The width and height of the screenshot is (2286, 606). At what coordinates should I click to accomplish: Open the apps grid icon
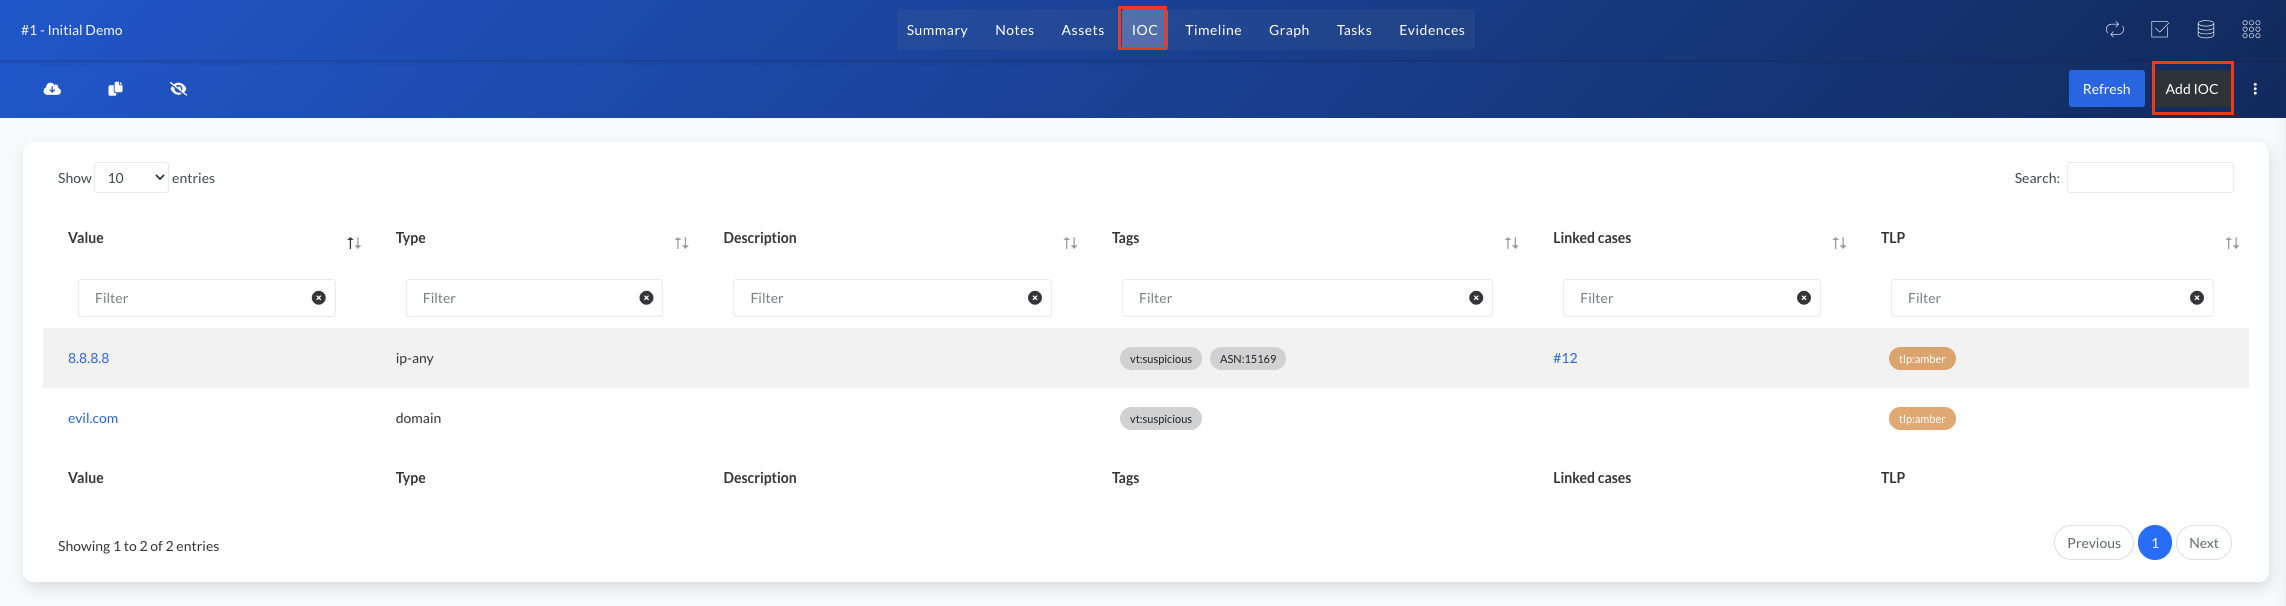pos(2252,30)
